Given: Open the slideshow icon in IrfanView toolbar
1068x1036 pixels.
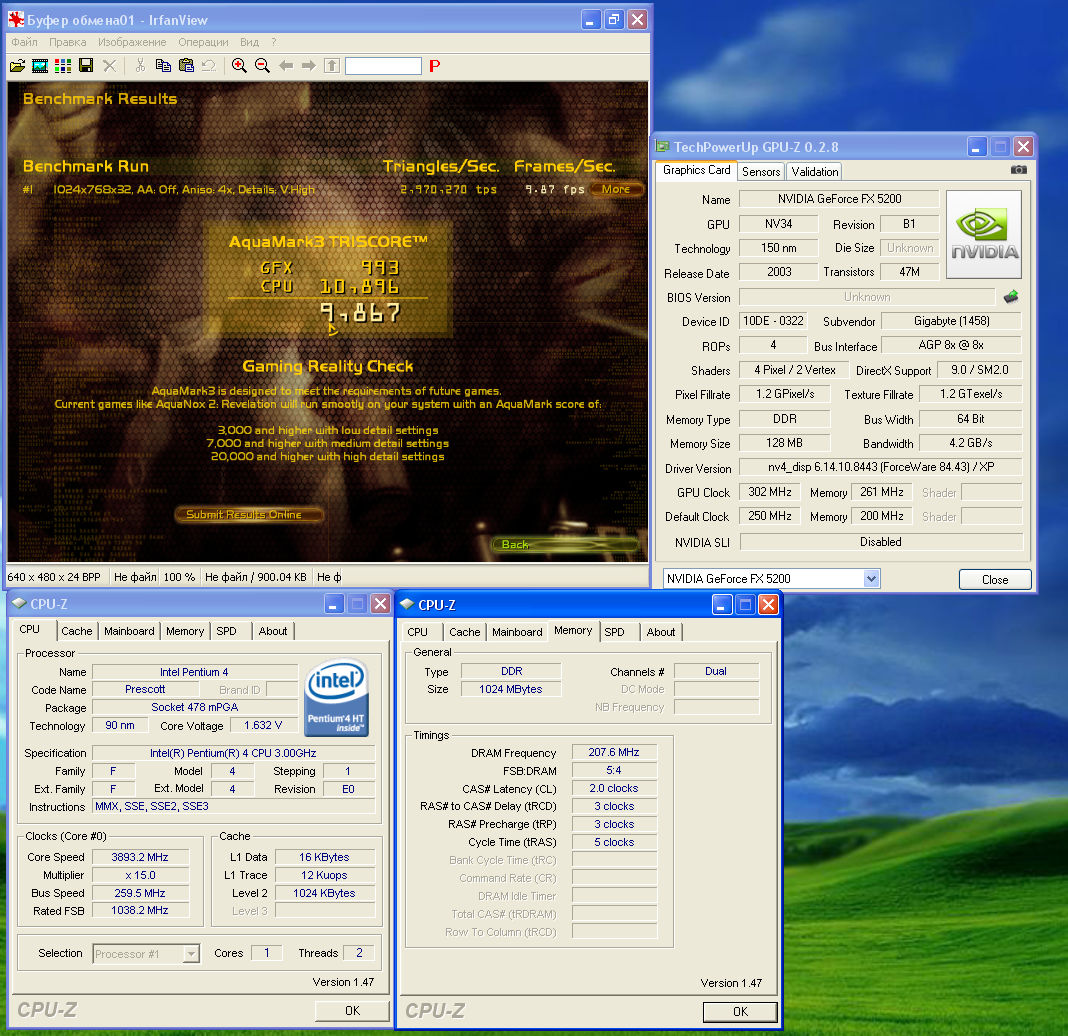Looking at the screenshot, I should pos(40,65).
